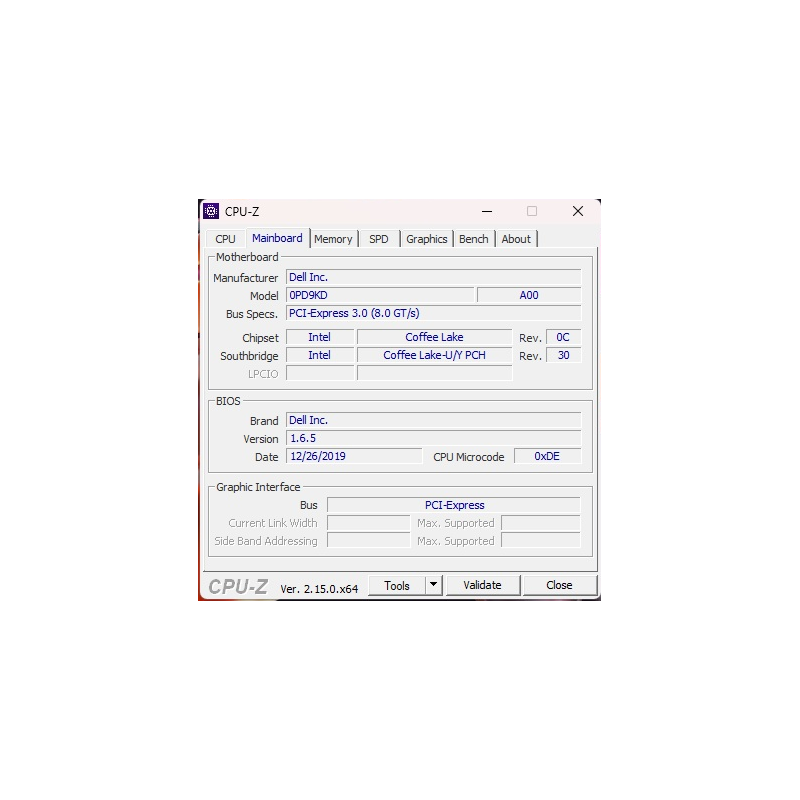
Task: Expand the Tools dropdown arrow
Action: tap(433, 585)
